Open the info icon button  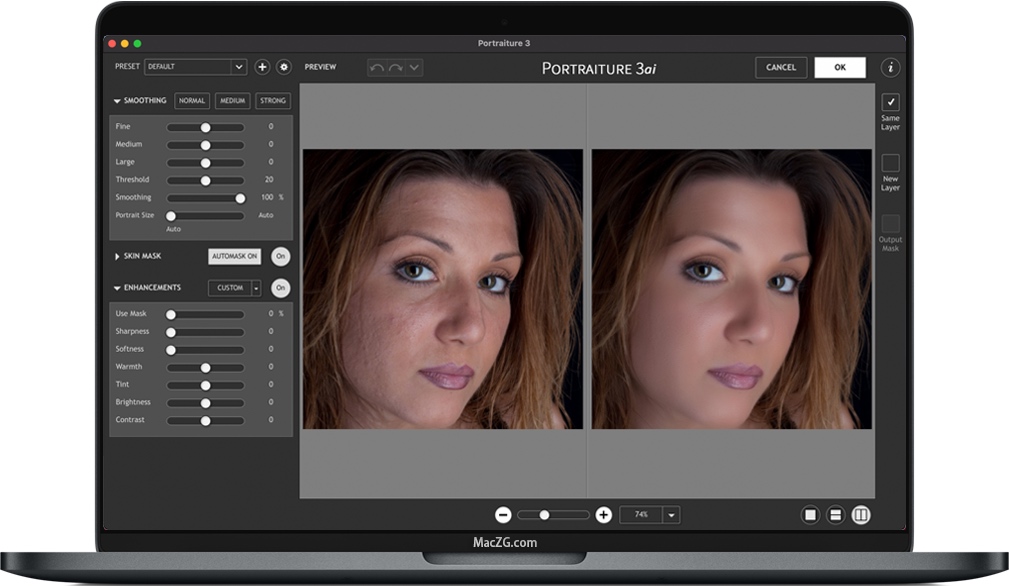click(x=890, y=68)
